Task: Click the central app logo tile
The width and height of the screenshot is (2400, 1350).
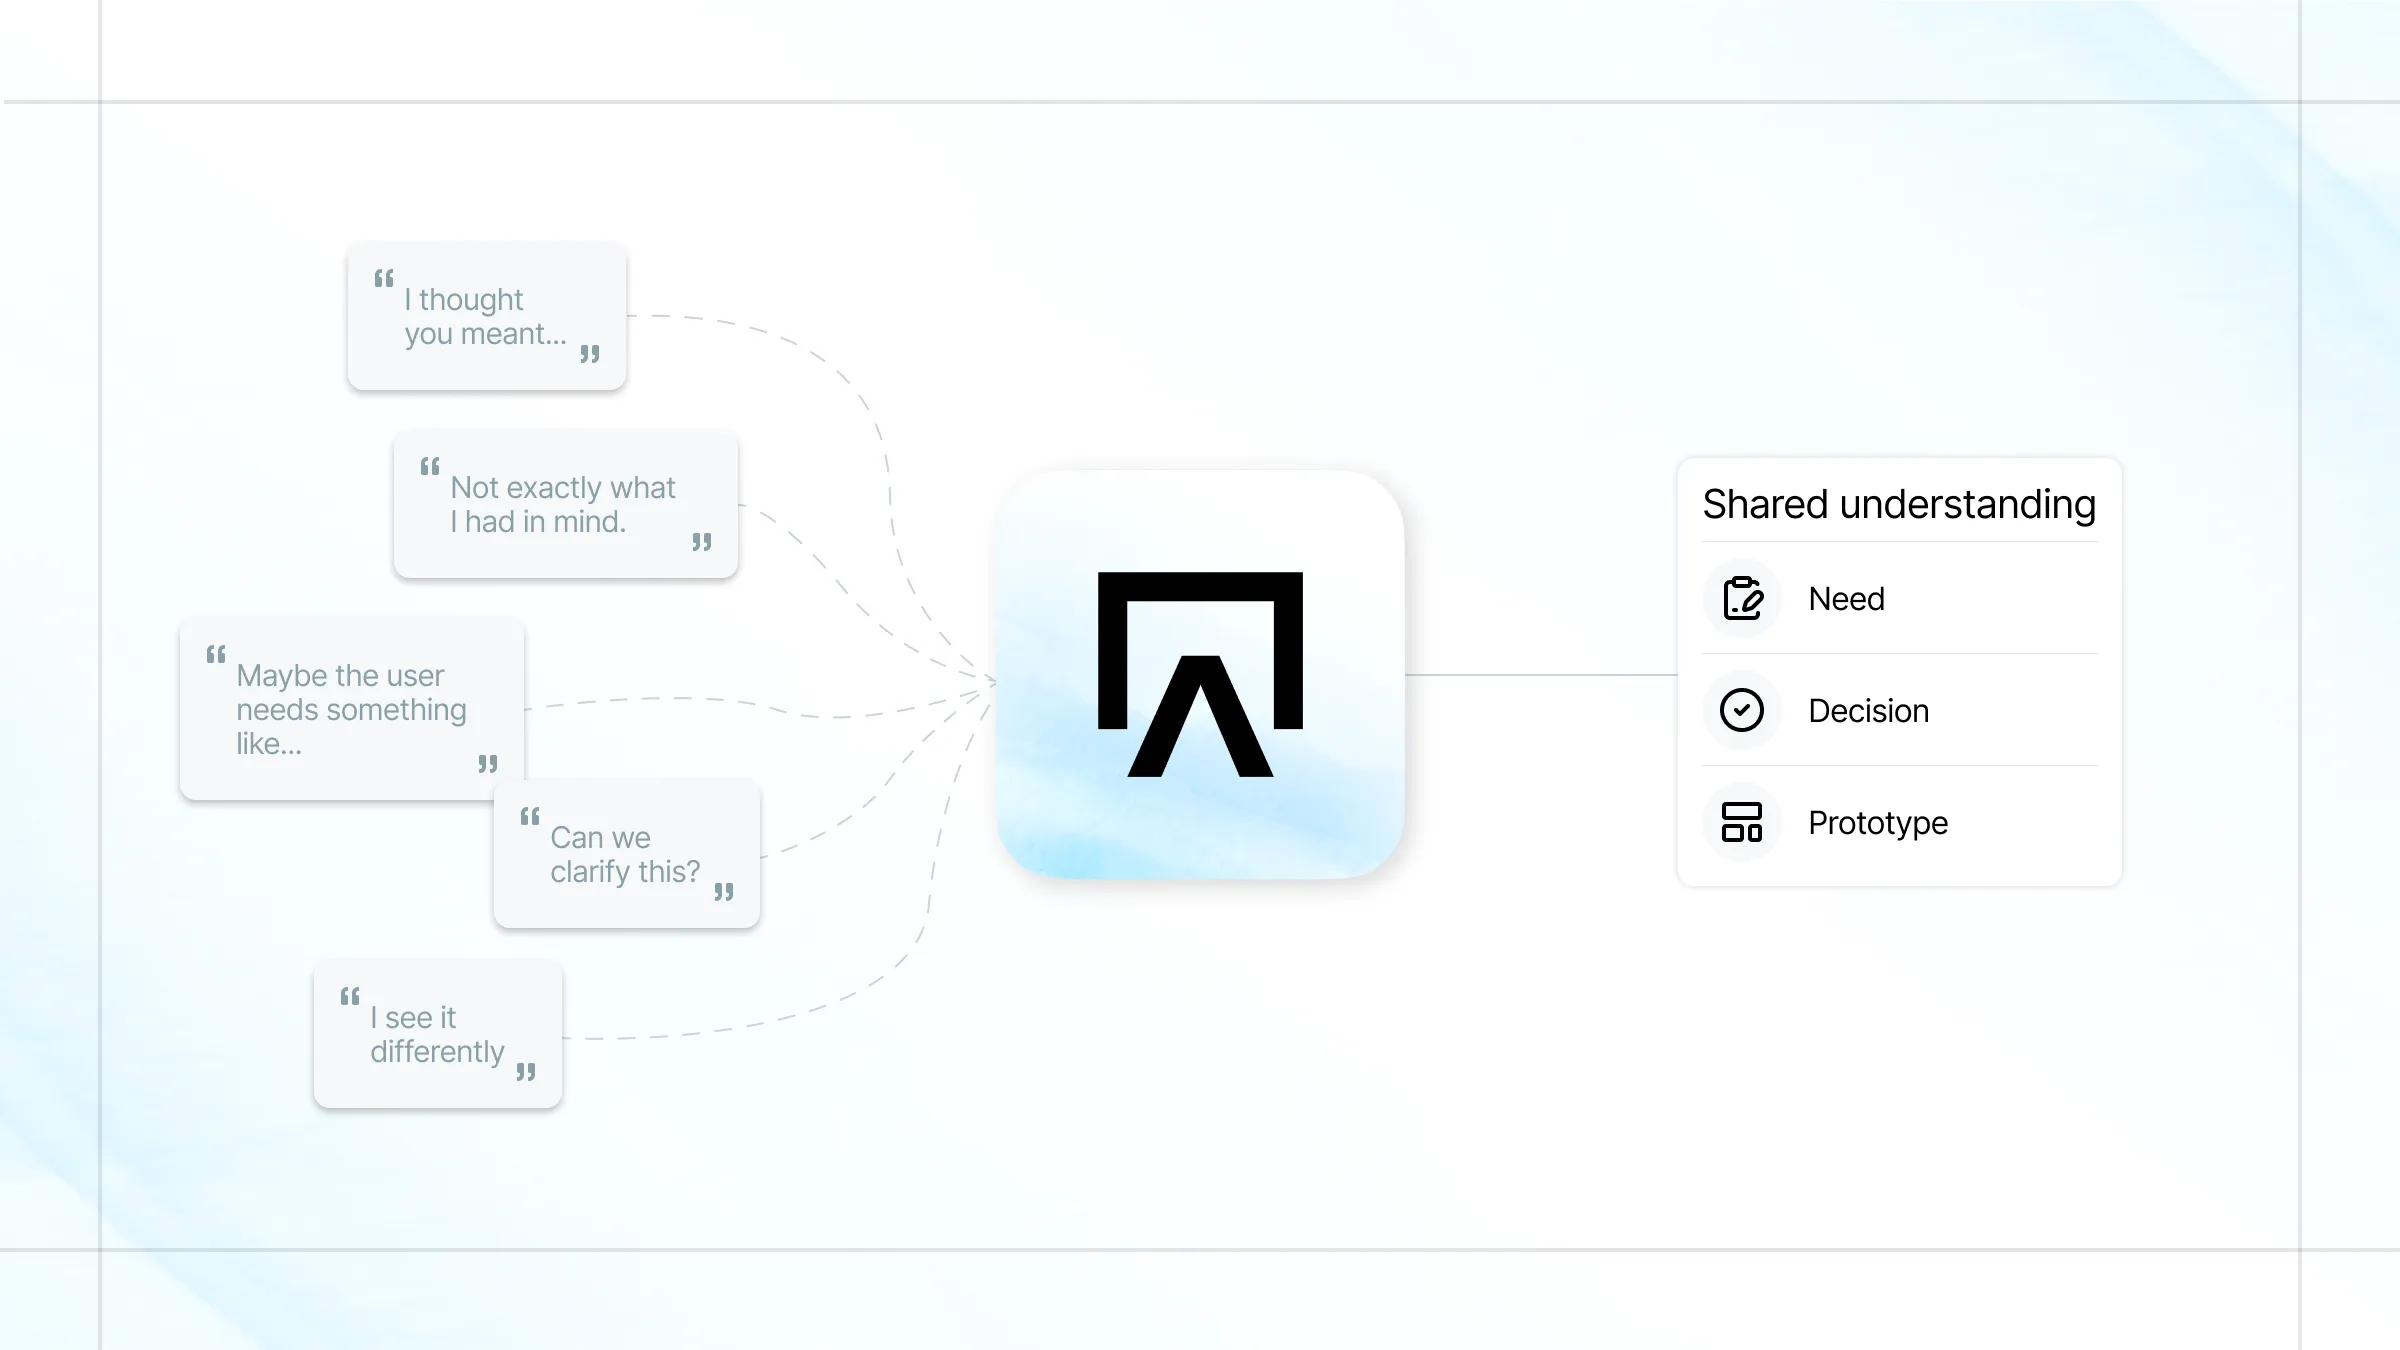Action: [1200, 675]
